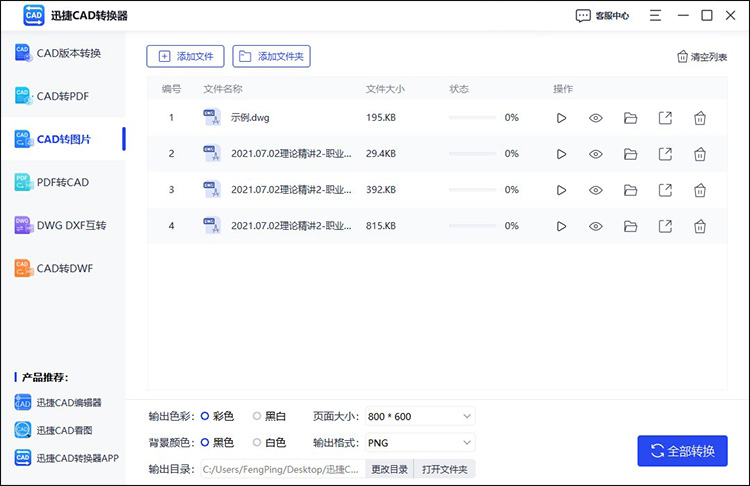Switch to CAD转PDF in the sidebar

point(63,96)
